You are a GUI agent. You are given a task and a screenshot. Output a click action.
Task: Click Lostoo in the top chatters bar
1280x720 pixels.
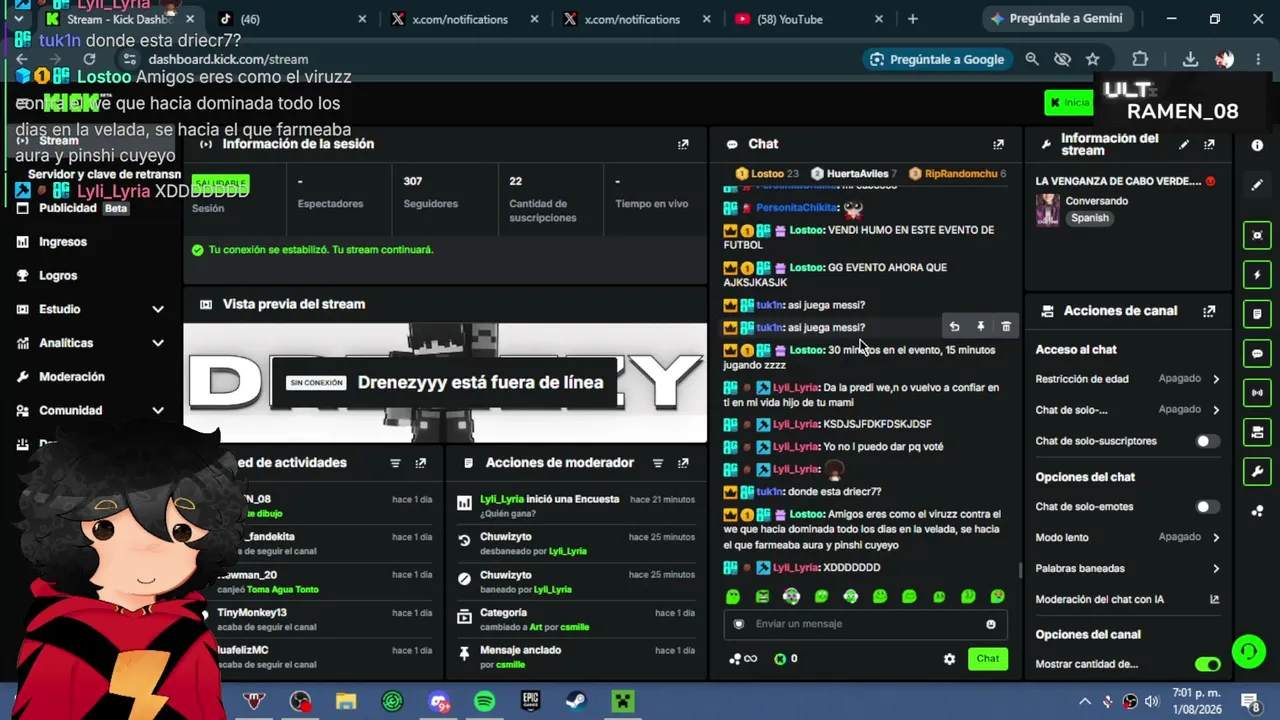767,174
